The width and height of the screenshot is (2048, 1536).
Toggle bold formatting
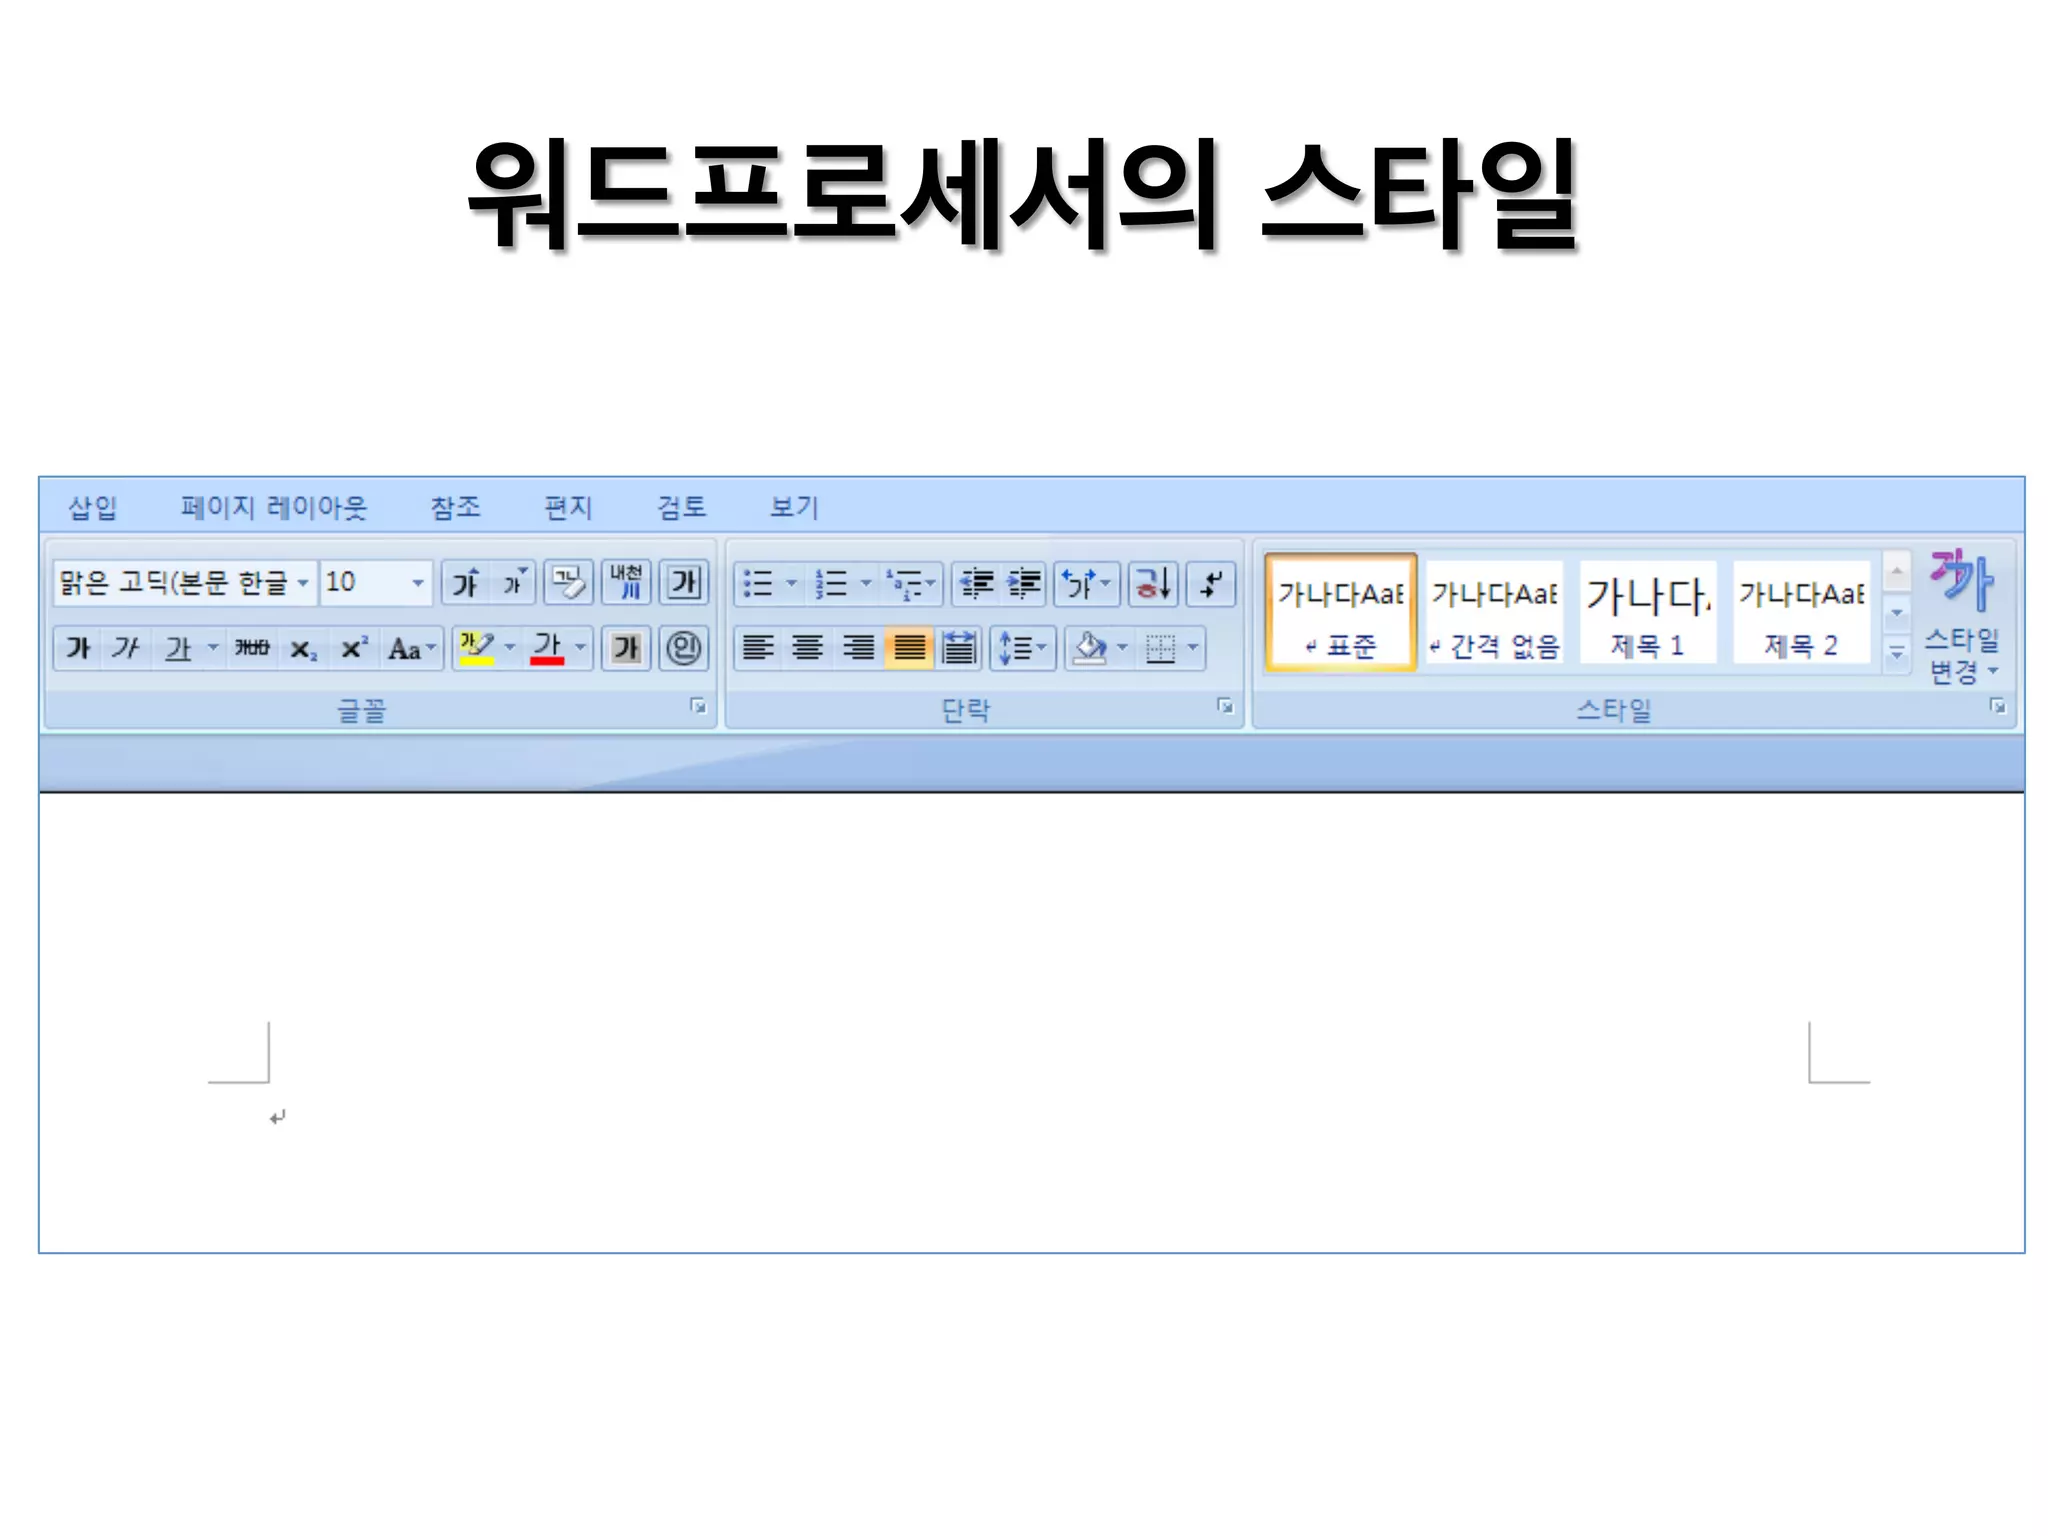click(78, 648)
